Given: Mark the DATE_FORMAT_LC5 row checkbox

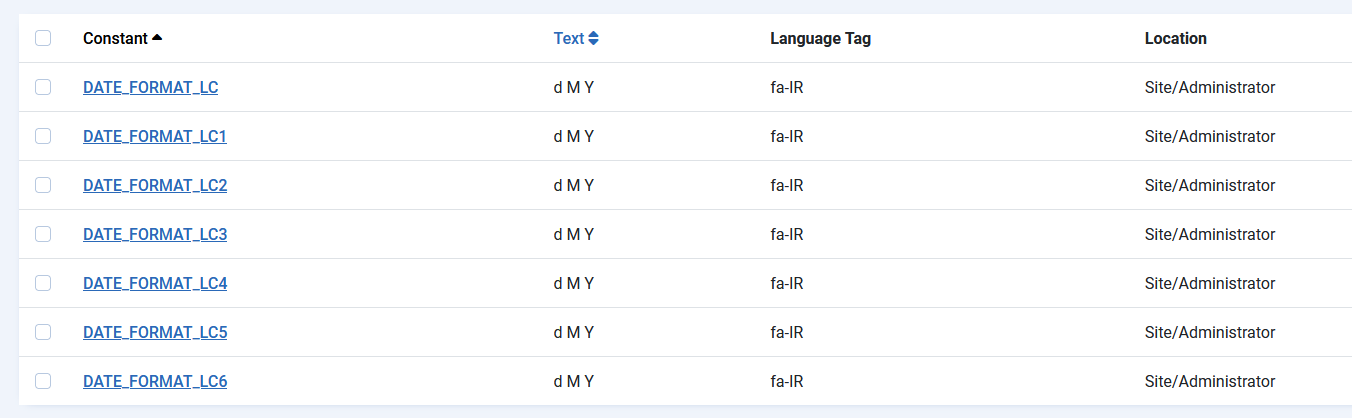Looking at the screenshot, I should pos(43,332).
